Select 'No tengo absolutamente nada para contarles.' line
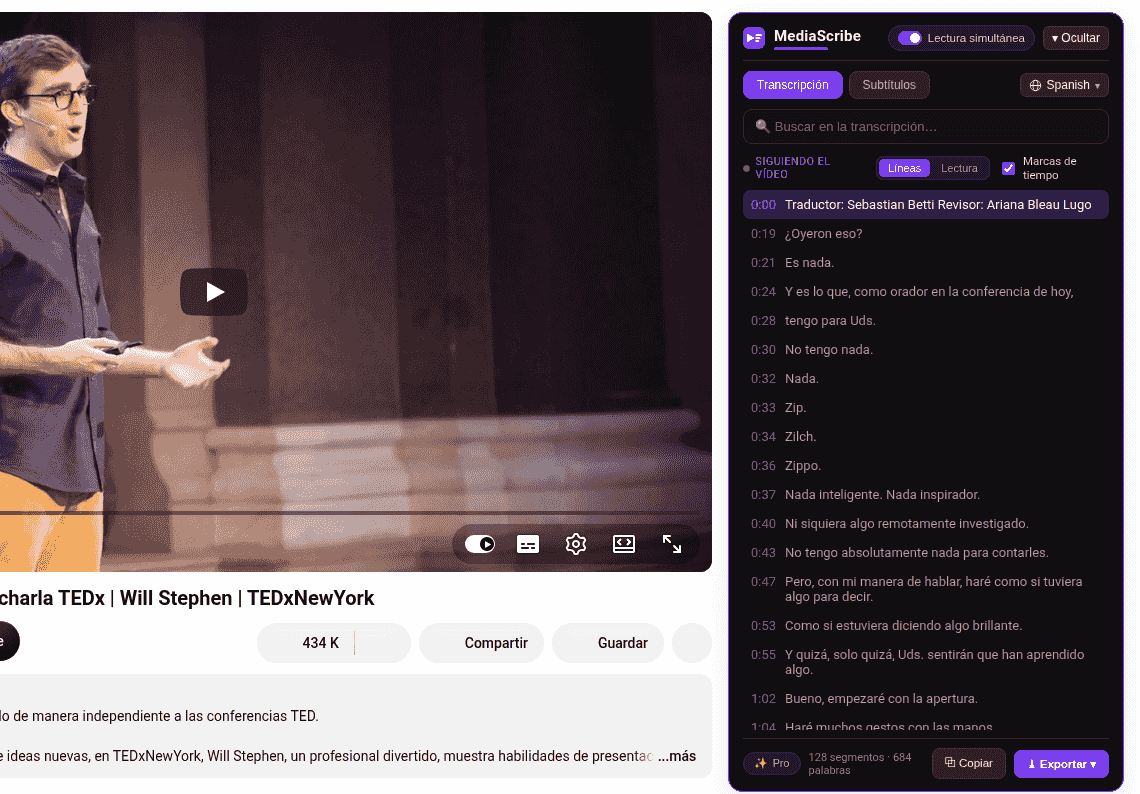This screenshot has height=794, width=1140. pyautogui.click(x=926, y=553)
